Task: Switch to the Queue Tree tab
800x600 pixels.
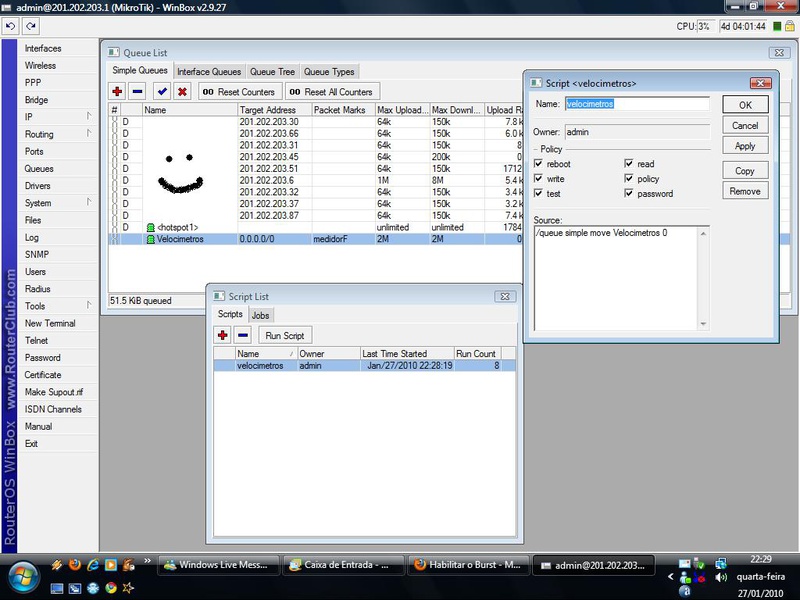Action: point(272,72)
